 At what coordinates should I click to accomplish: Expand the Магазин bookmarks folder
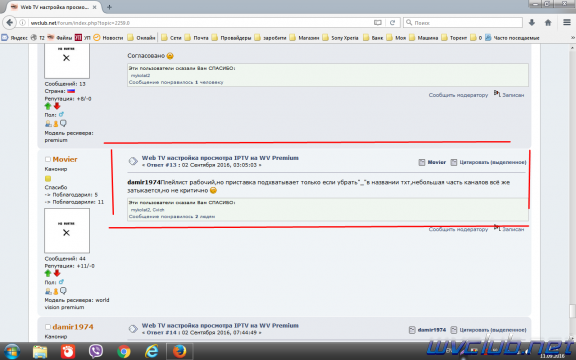pos(304,37)
